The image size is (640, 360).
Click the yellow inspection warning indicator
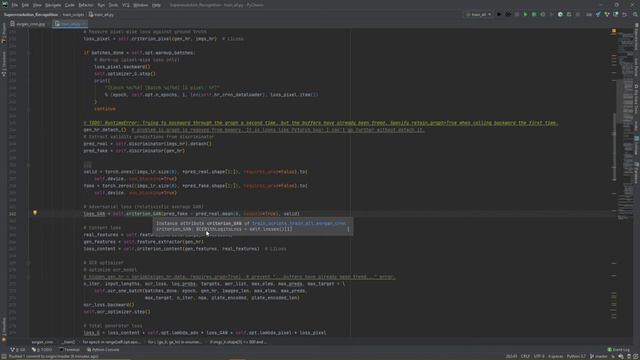tap(613, 31)
